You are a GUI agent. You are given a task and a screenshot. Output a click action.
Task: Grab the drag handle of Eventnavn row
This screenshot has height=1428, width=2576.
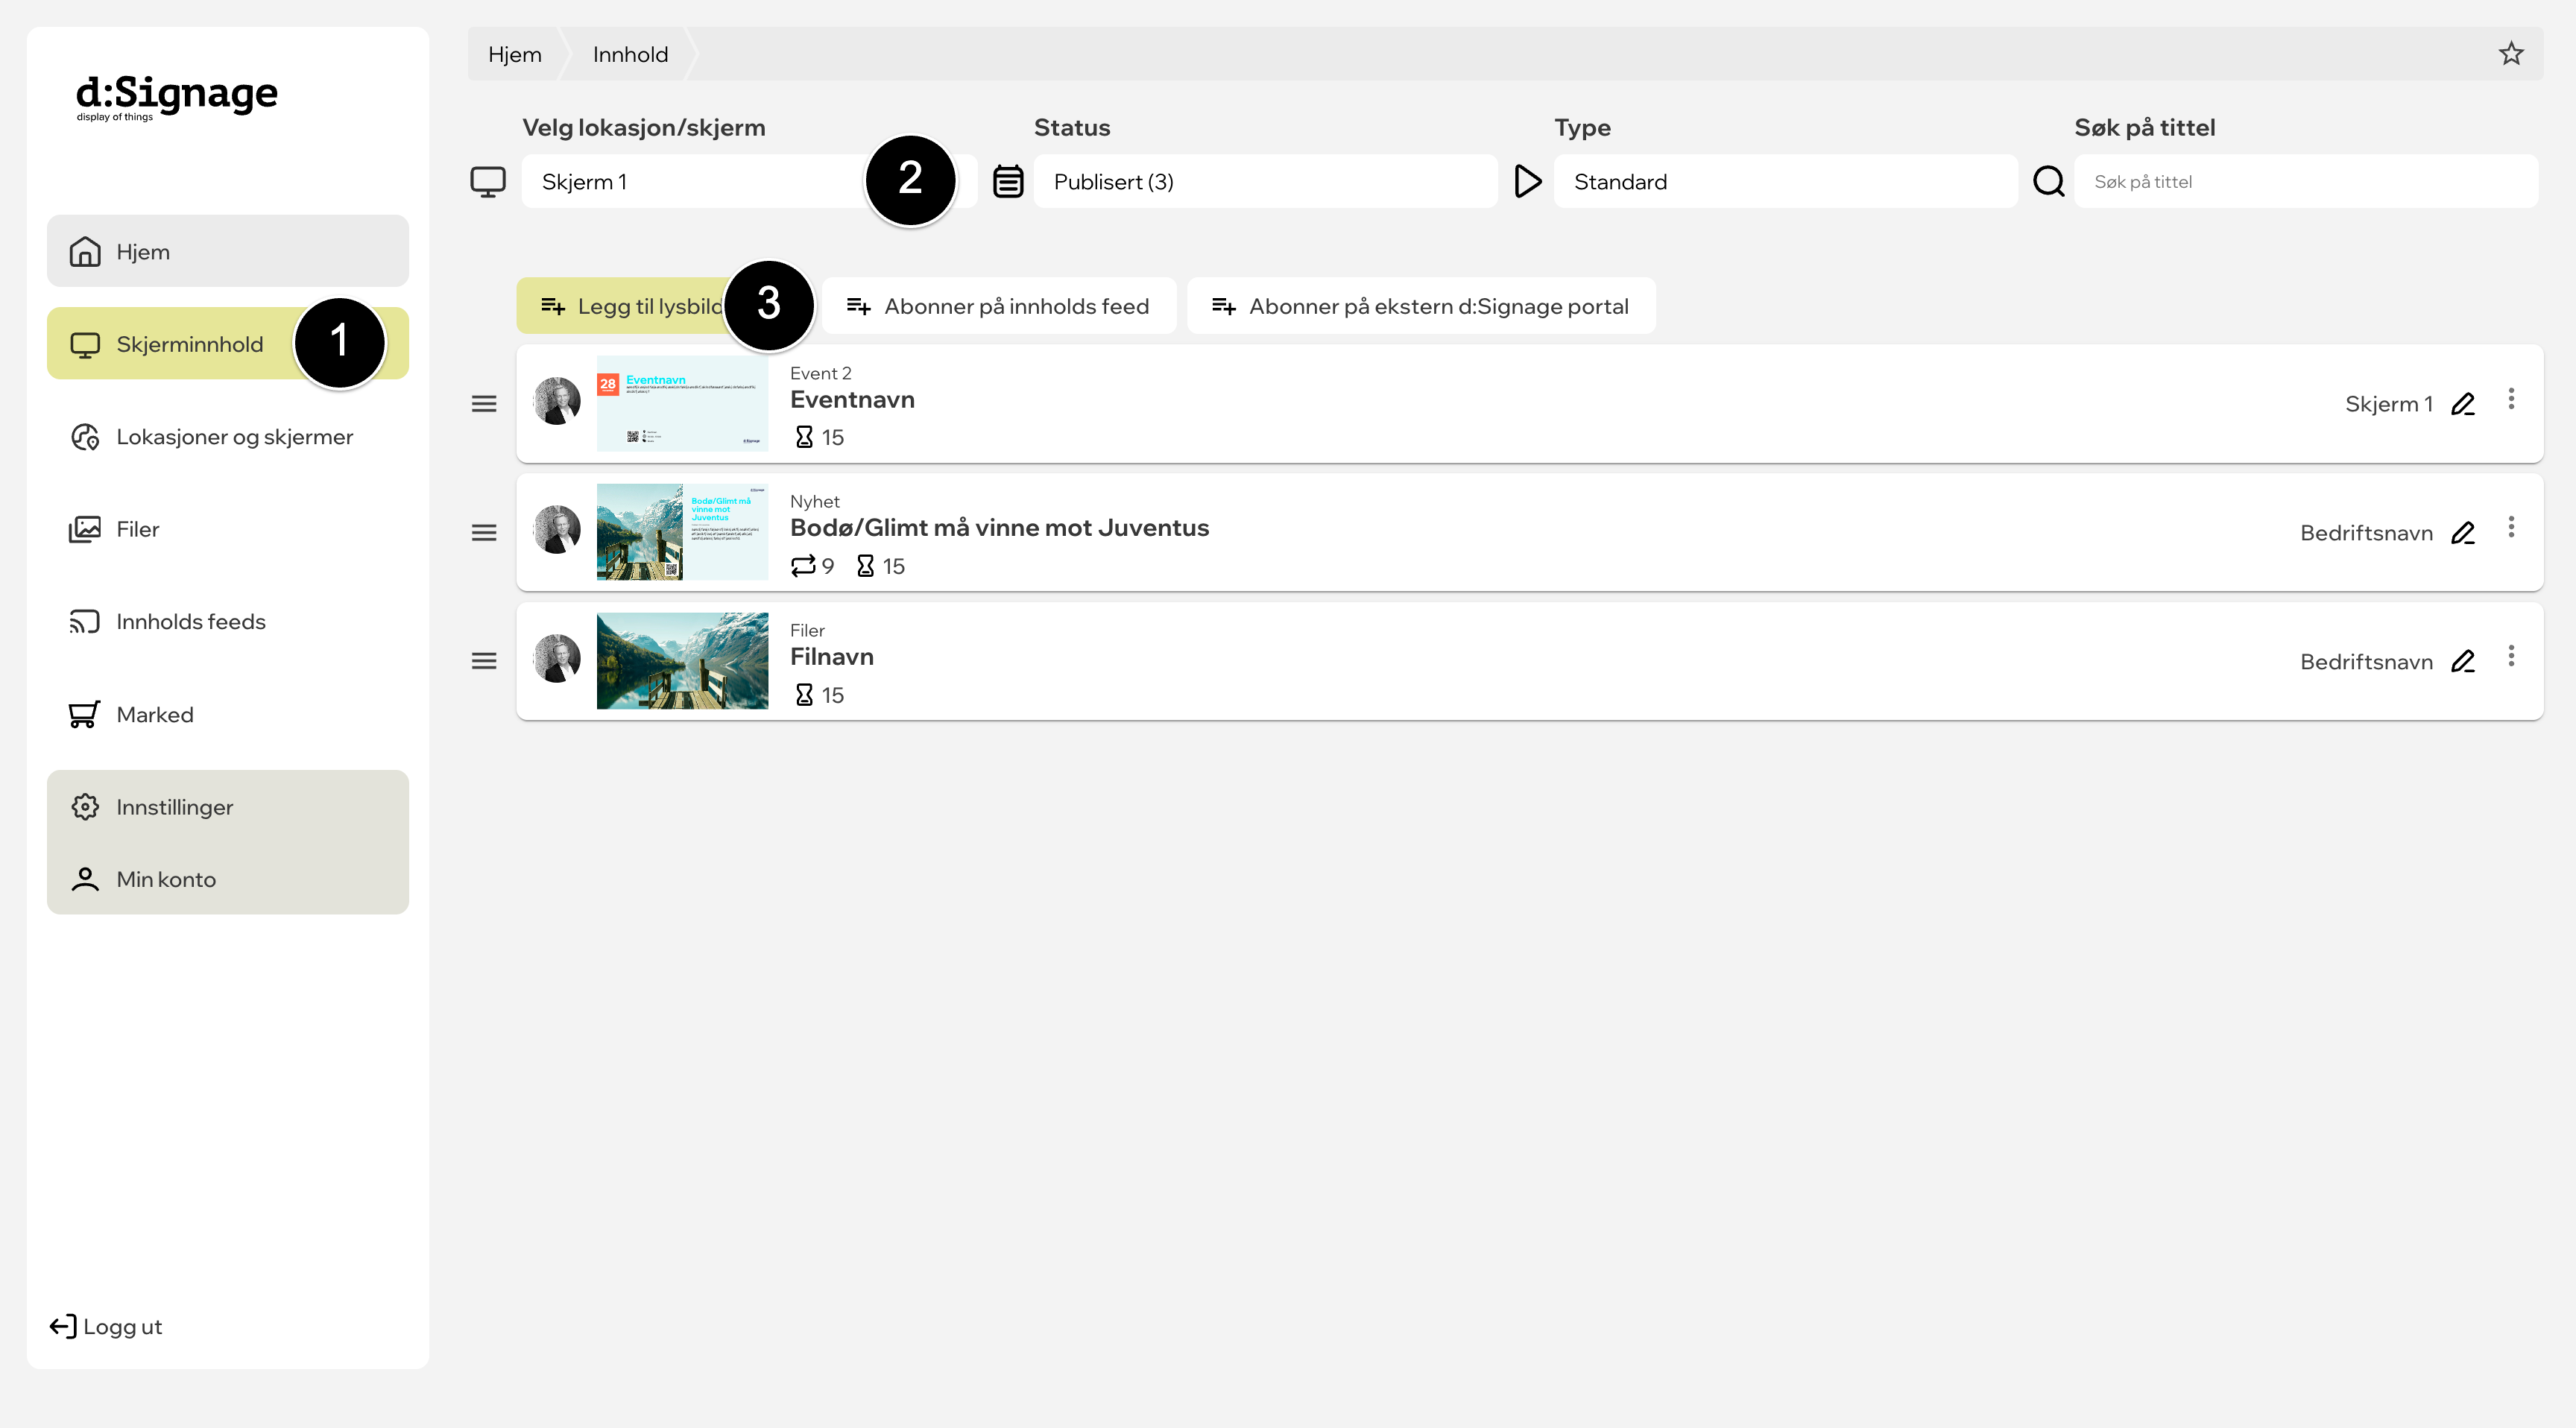[484, 404]
